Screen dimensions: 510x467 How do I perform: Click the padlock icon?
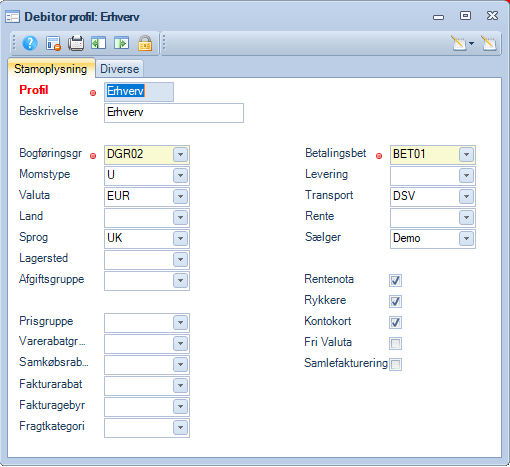coord(145,43)
